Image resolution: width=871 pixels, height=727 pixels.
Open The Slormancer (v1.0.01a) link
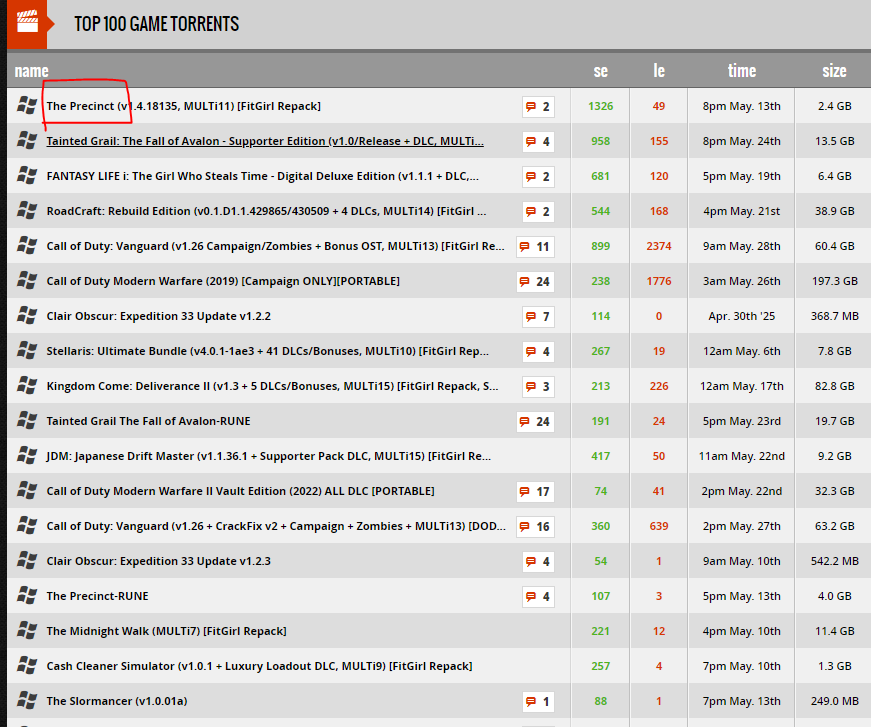117,701
